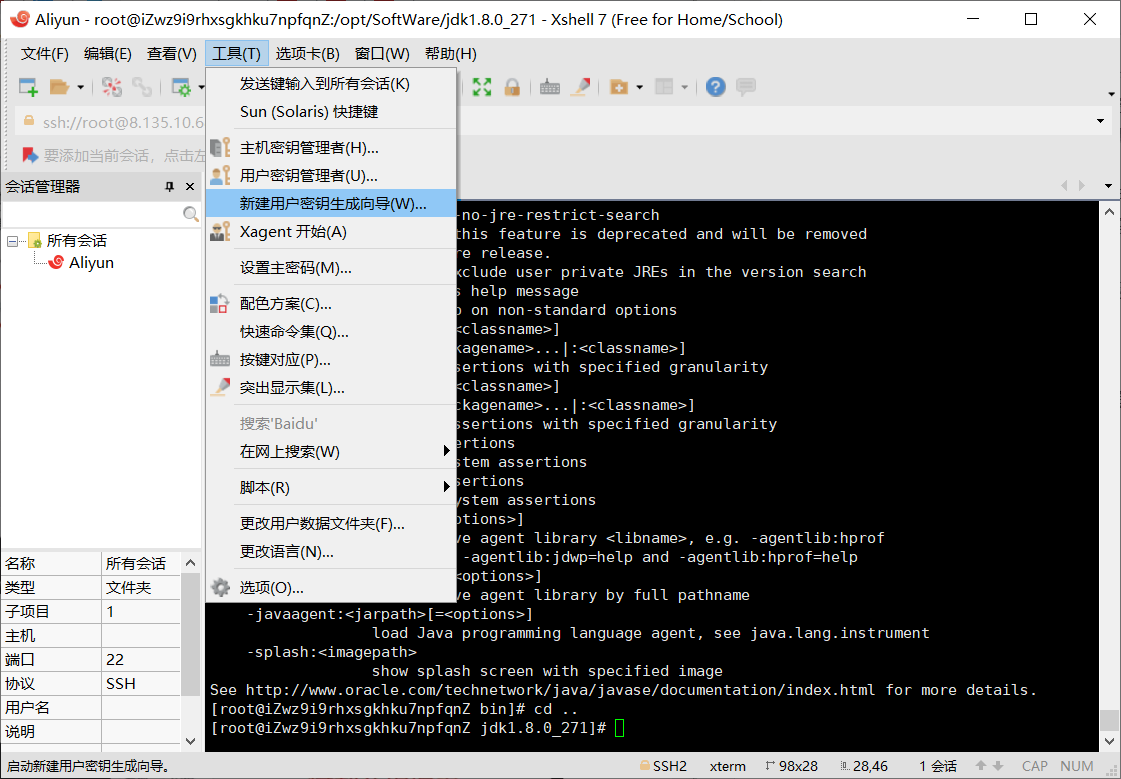Open the 帮助(H) menu
The width and height of the screenshot is (1121, 779).
point(450,54)
